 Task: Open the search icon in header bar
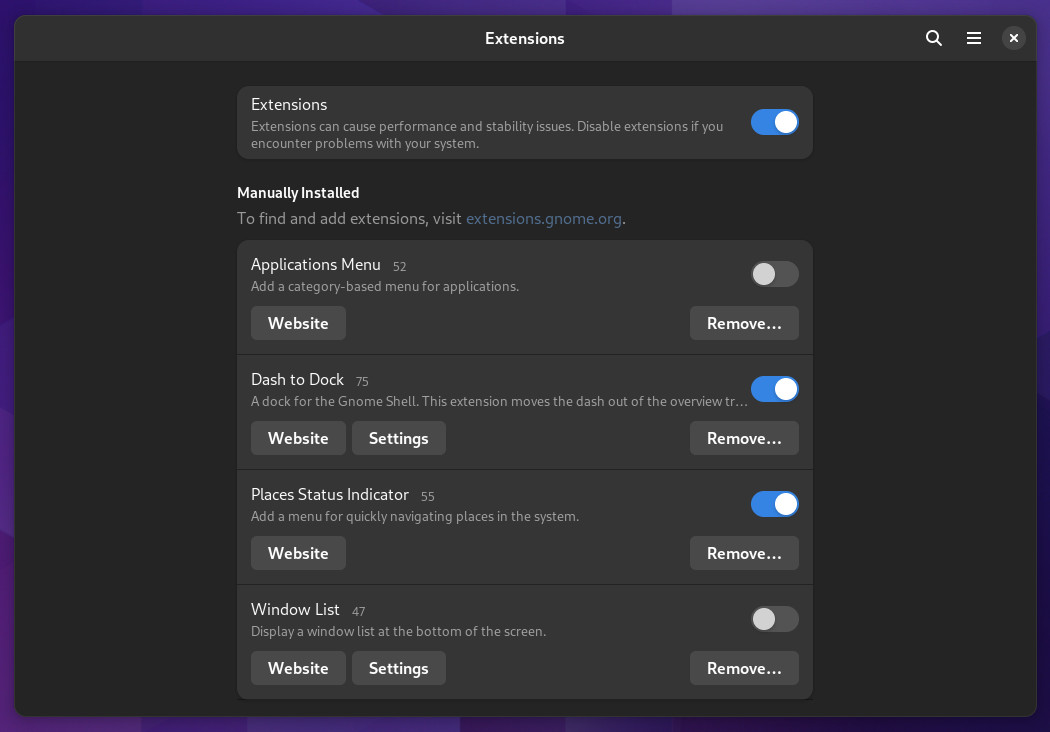933,38
